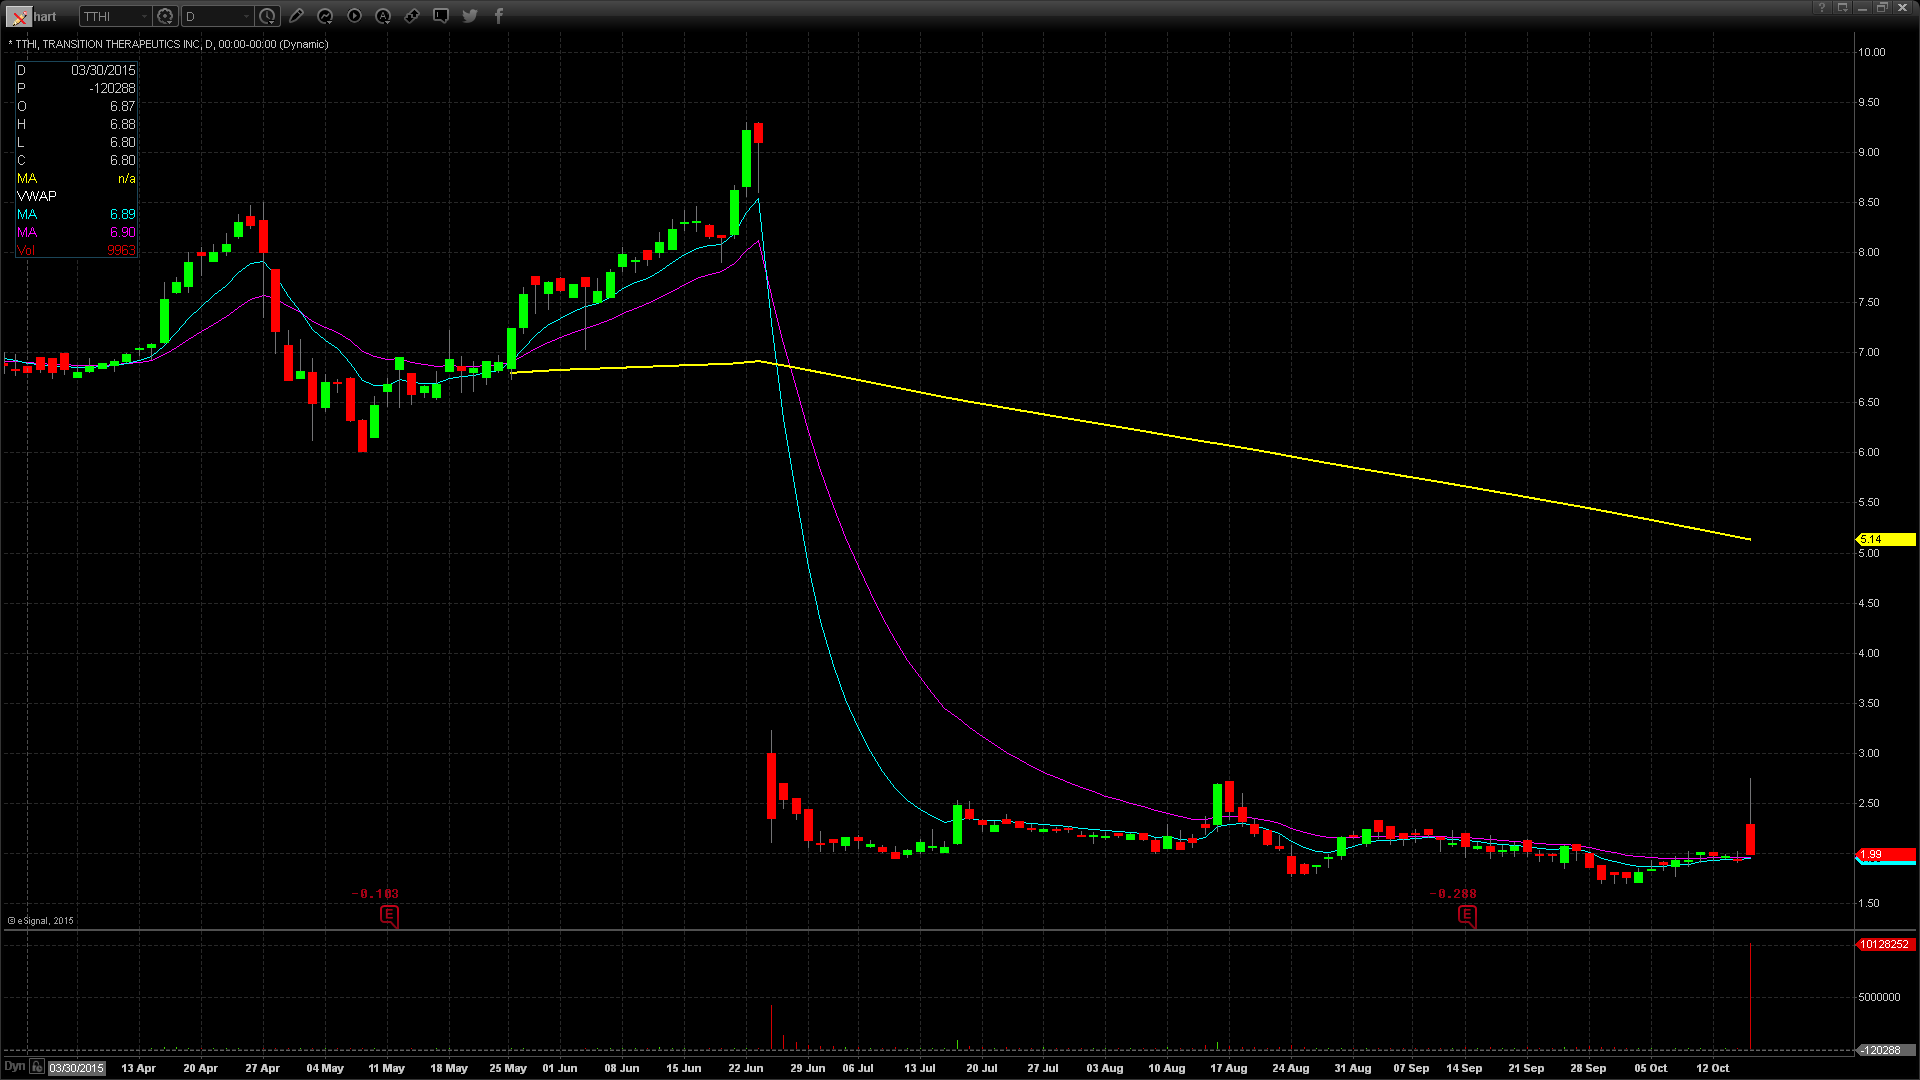Open the studies chart-line icon menu

click(325, 16)
